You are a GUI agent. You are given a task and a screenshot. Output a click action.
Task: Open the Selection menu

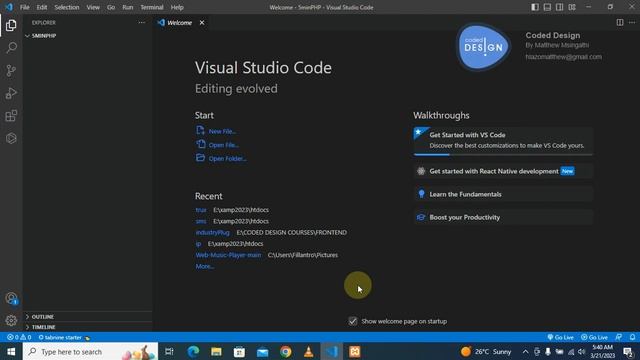(x=67, y=7)
